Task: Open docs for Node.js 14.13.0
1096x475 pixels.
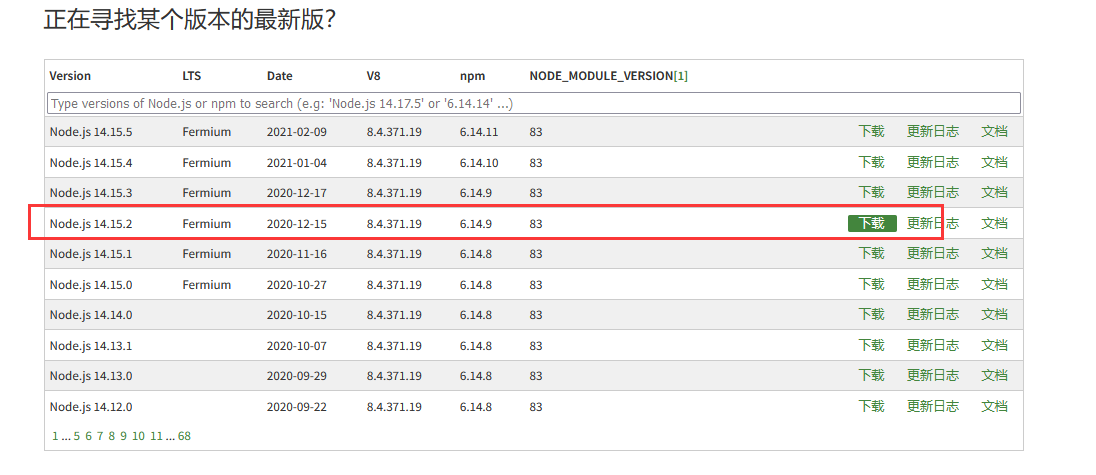Action: tap(995, 376)
